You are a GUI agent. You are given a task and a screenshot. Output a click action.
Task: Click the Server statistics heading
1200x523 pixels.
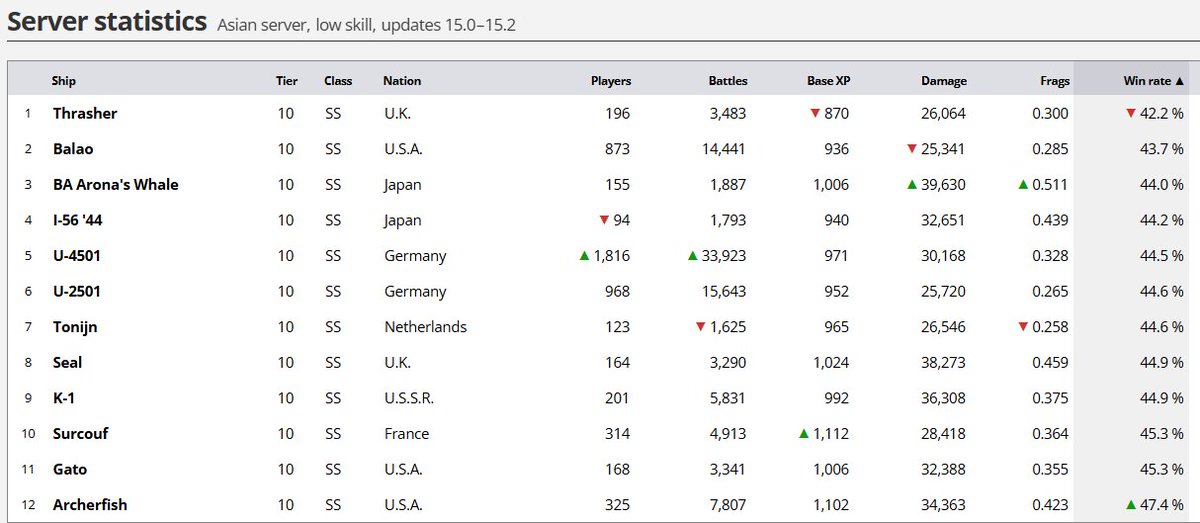(x=107, y=21)
